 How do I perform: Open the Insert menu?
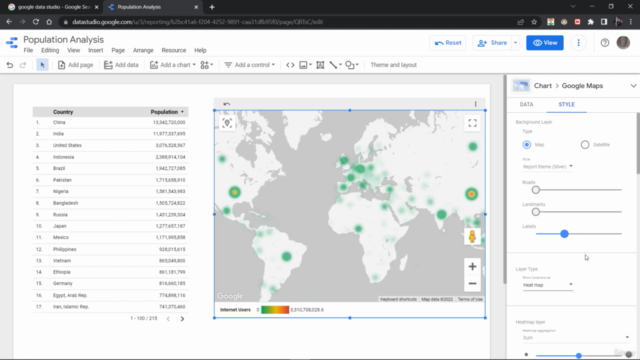[x=96, y=50]
